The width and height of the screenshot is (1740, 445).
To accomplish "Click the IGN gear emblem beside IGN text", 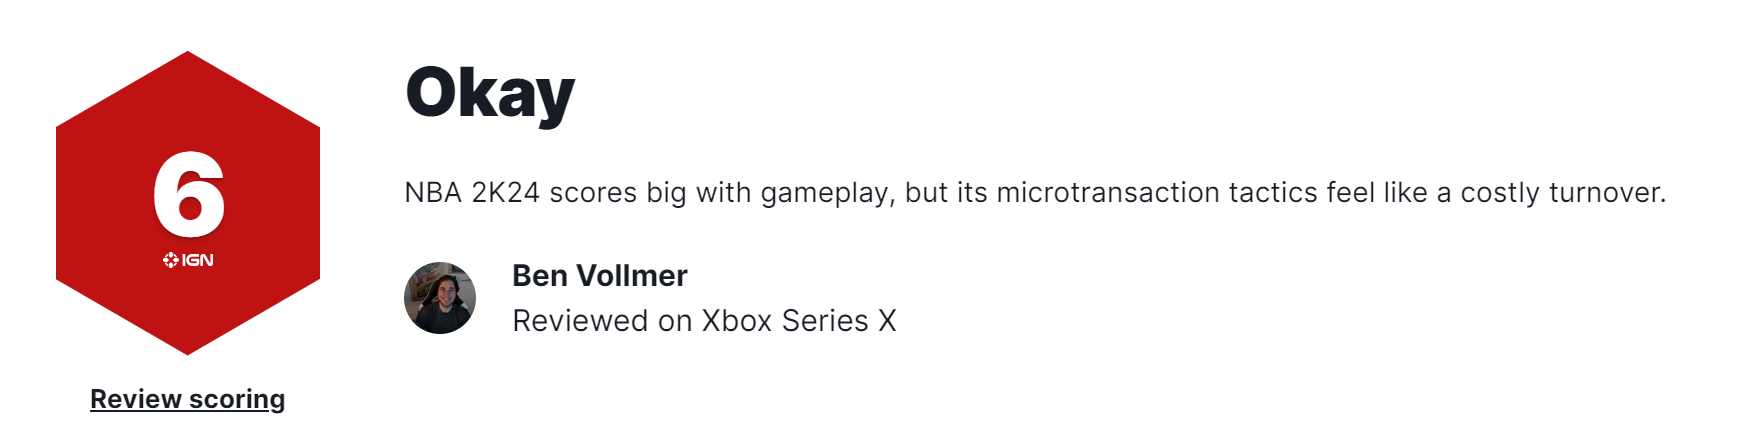I will 170,260.
